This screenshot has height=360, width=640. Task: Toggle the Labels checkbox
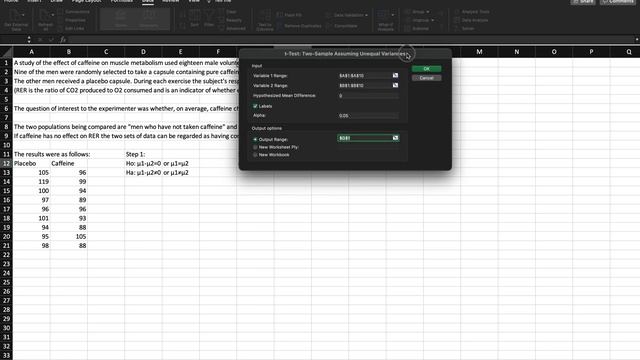pos(255,106)
